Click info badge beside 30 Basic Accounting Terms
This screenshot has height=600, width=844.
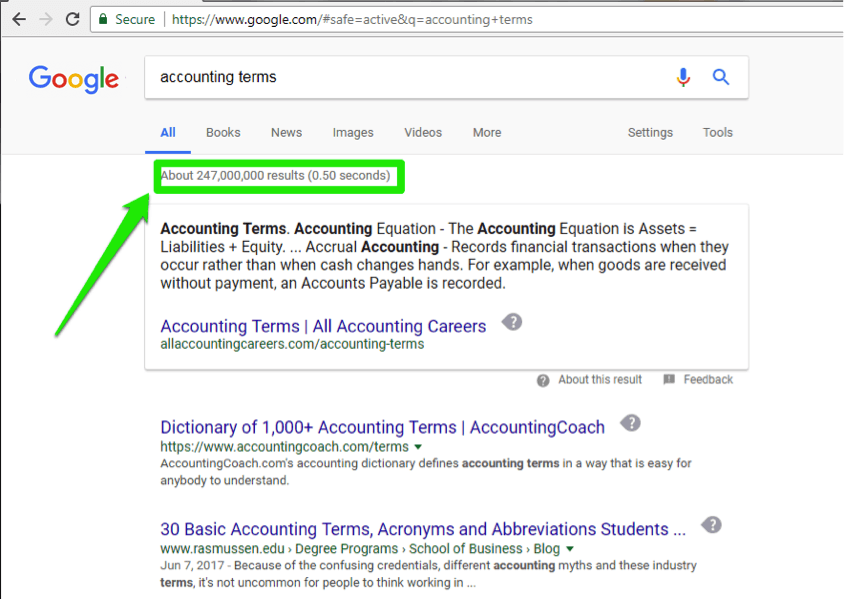tap(710, 525)
